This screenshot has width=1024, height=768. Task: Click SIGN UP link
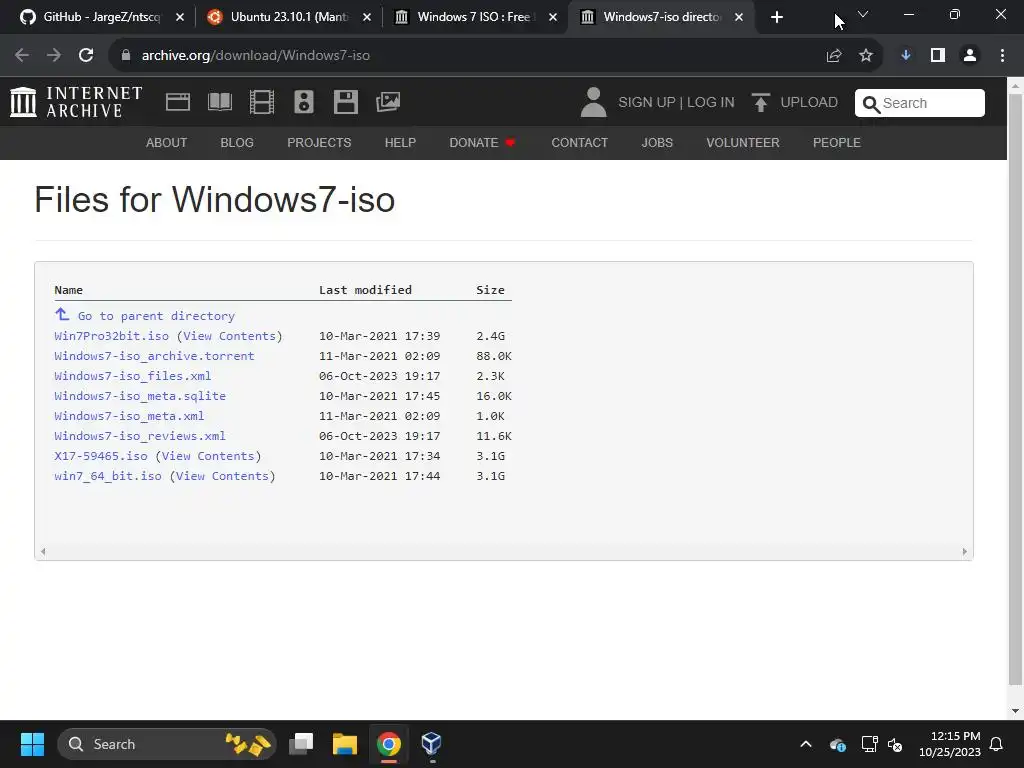647,103
